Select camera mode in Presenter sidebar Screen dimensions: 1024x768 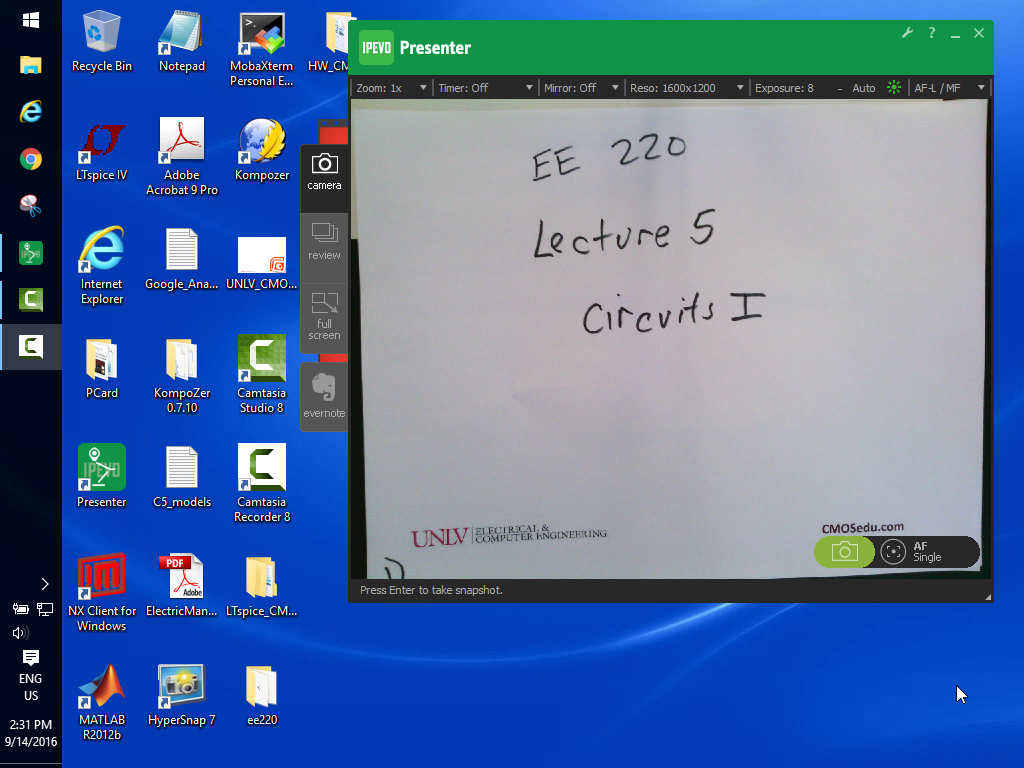tap(324, 172)
